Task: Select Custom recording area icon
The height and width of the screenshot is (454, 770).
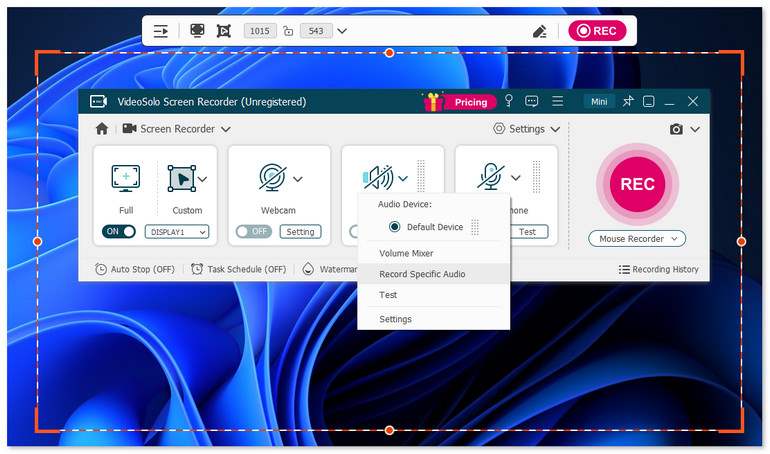Action: click(182, 179)
